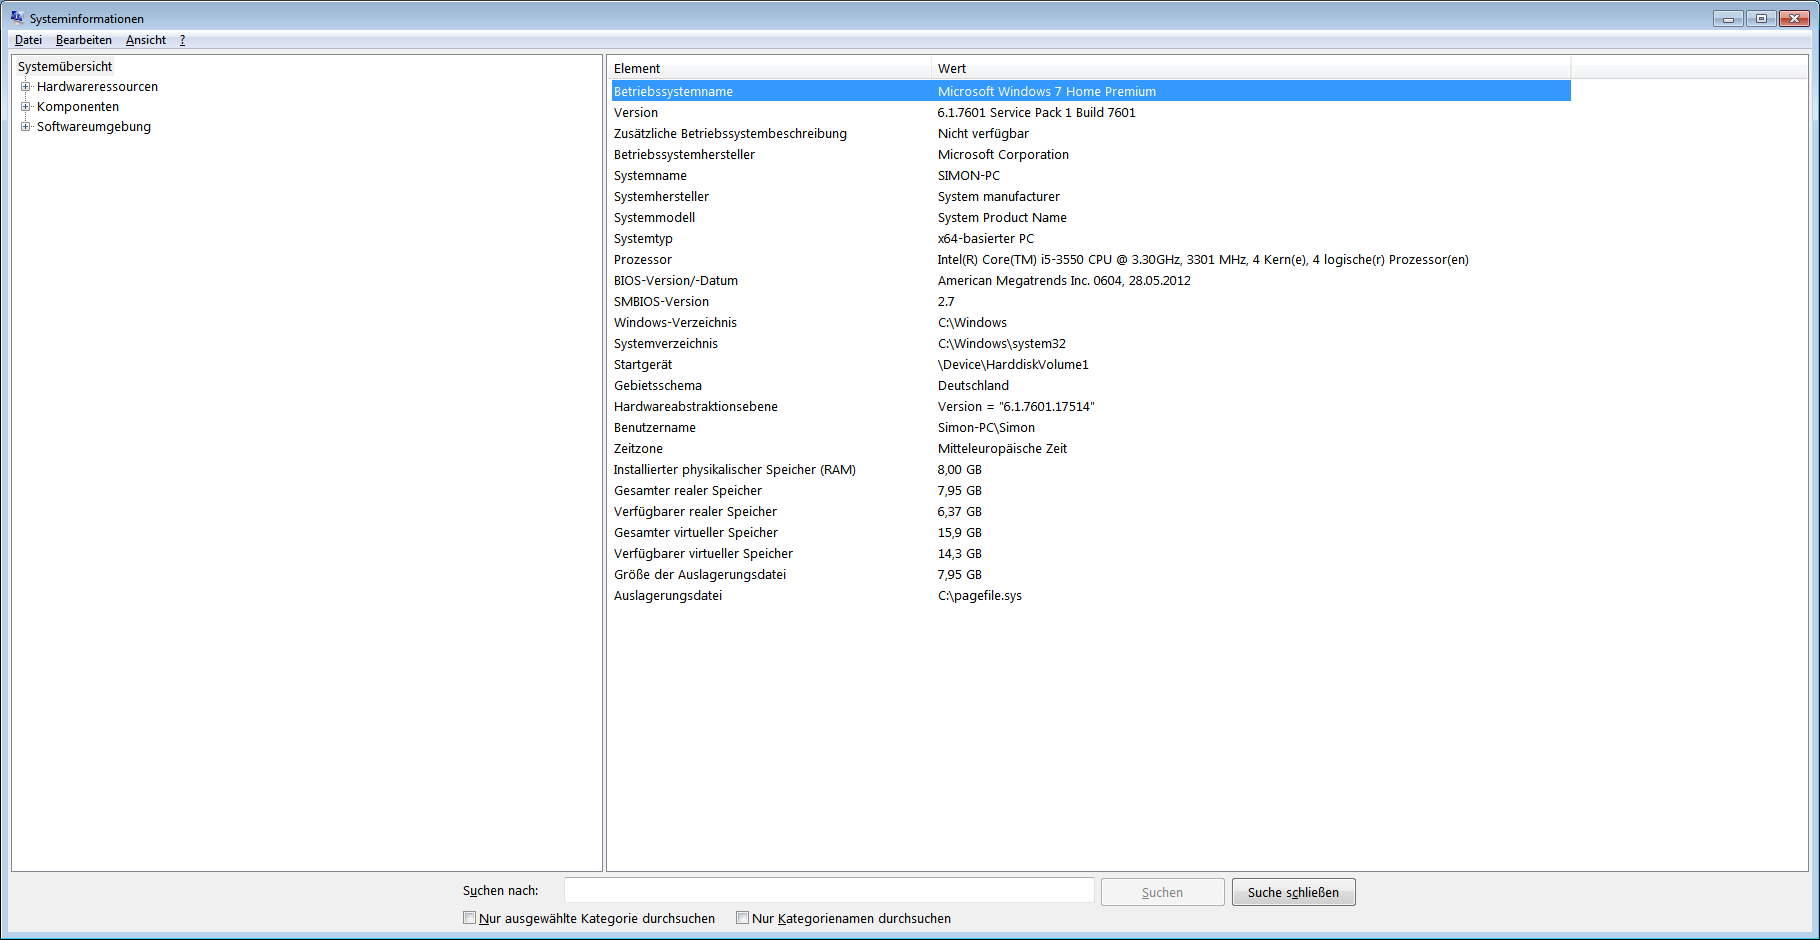
Task: Select Komponenten label in the tree
Action: pos(78,107)
